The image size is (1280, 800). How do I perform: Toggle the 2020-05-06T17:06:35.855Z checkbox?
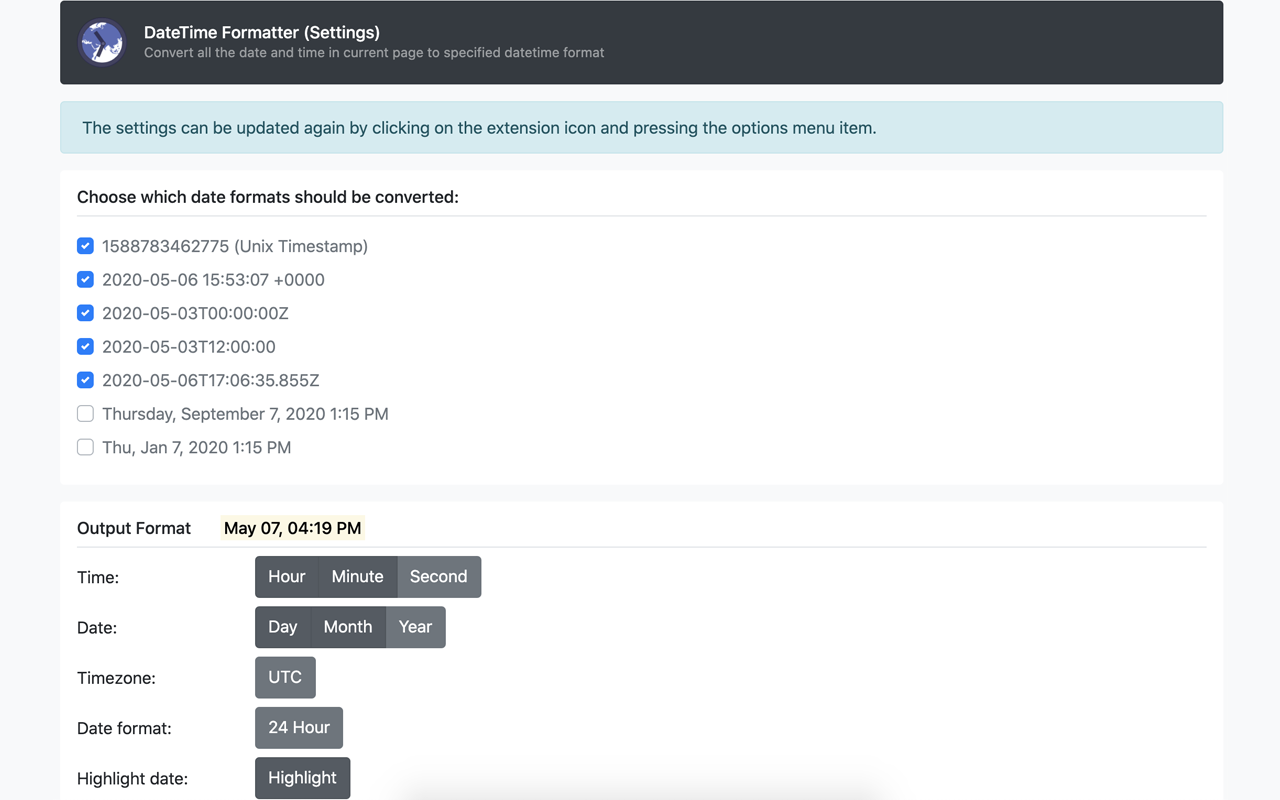point(85,380)
